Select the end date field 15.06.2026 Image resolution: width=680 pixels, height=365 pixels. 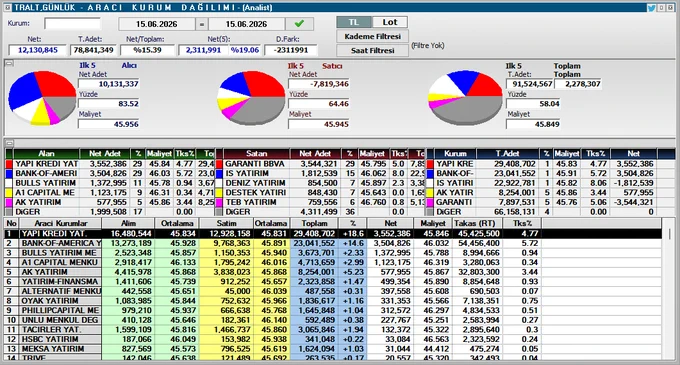[x=246, y=24]
